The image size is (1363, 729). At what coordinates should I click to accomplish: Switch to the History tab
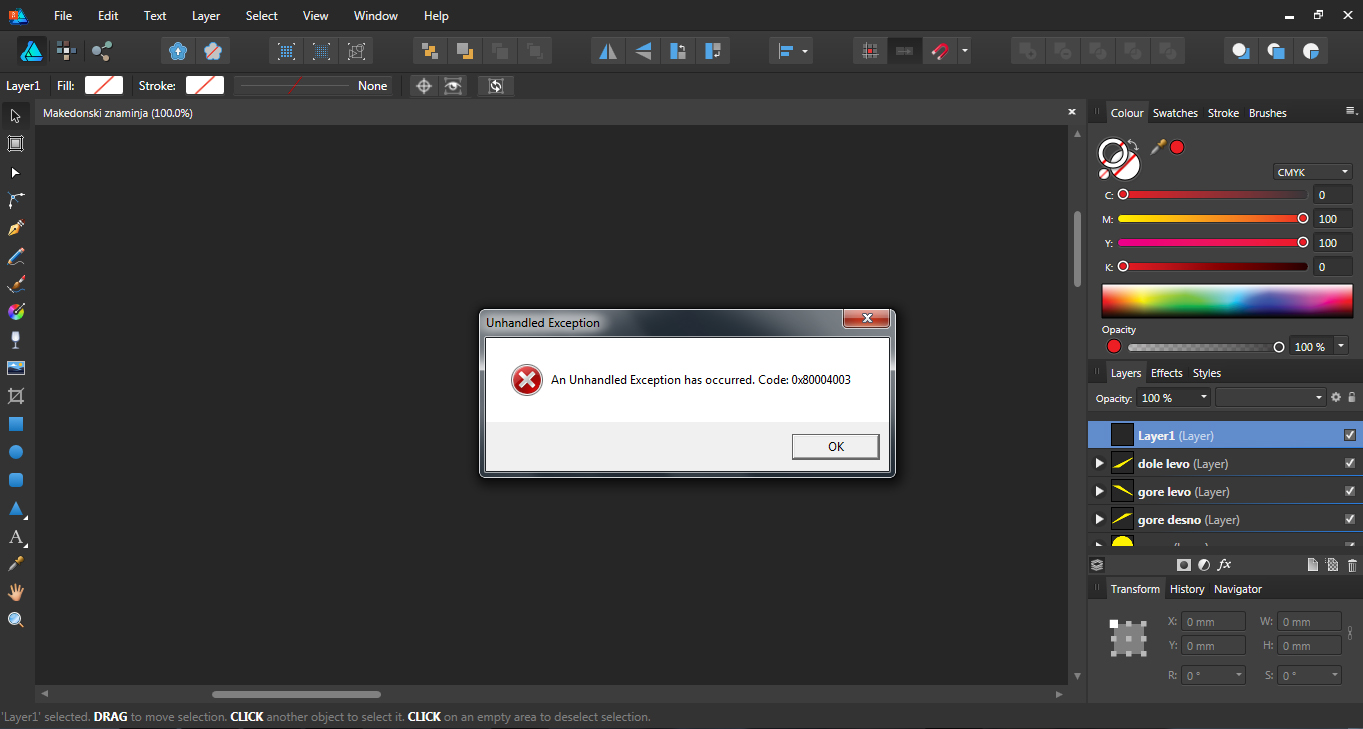tap(1187, 589)
